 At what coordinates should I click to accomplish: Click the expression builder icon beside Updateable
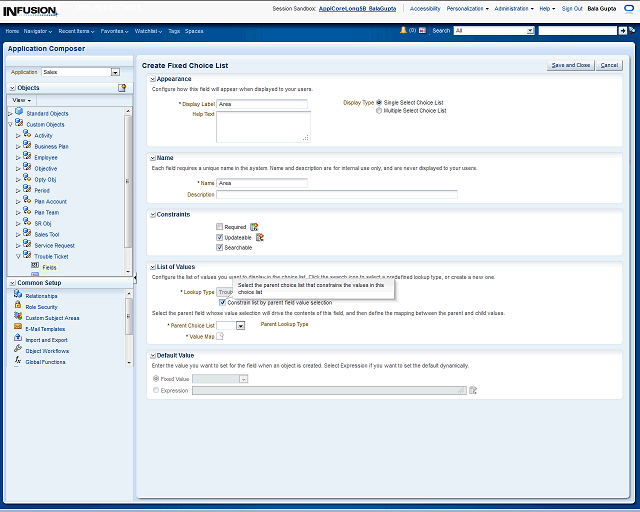click(x=260, y=237)
